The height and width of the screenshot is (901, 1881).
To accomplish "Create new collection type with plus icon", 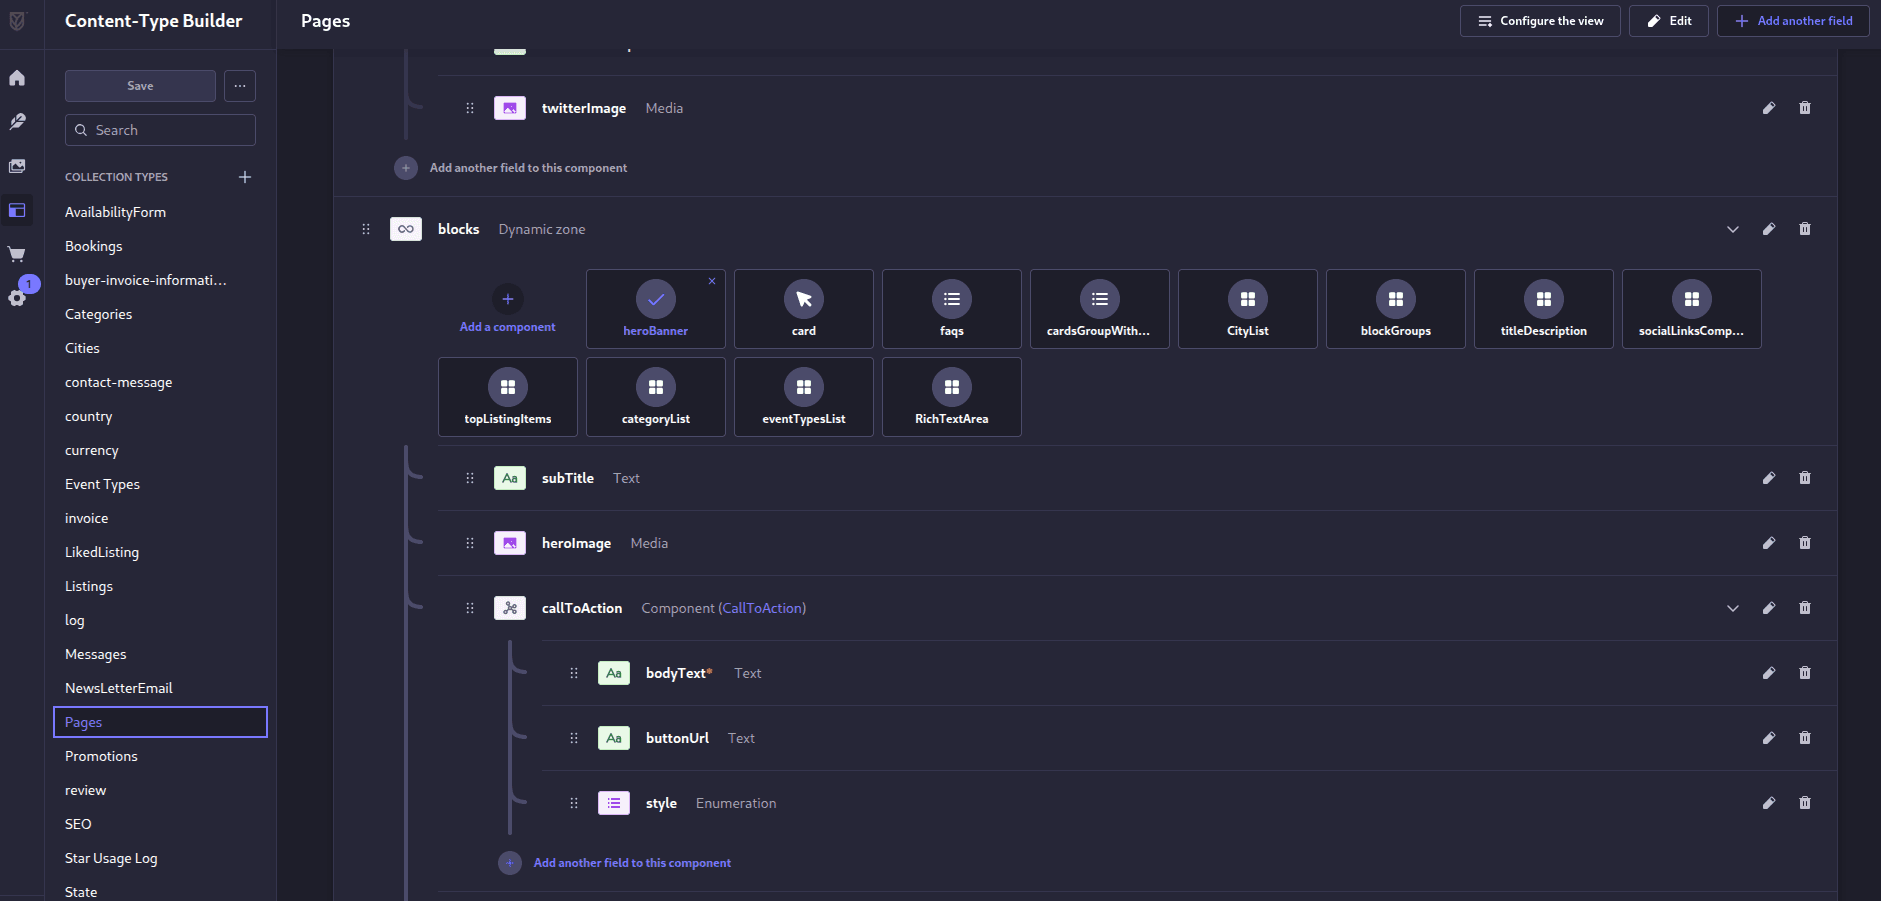I will [x=245, y=177].
